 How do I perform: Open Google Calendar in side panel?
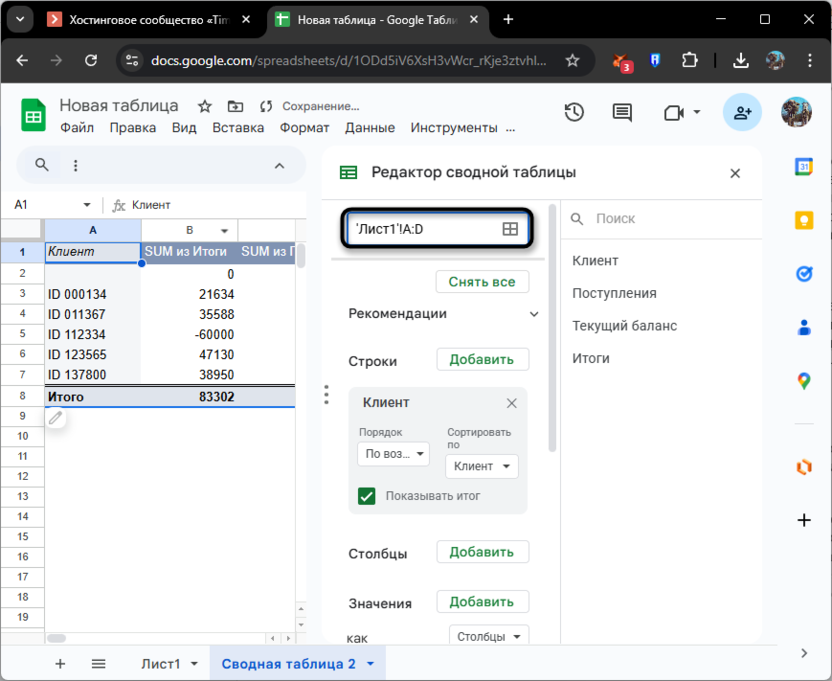[x=803, y=167]
